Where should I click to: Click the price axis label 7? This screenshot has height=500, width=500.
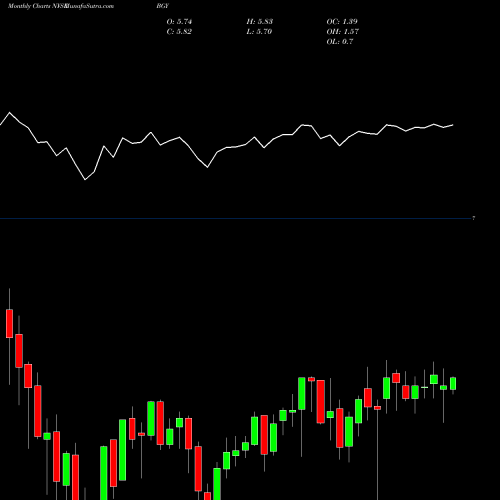coord(474,218)
